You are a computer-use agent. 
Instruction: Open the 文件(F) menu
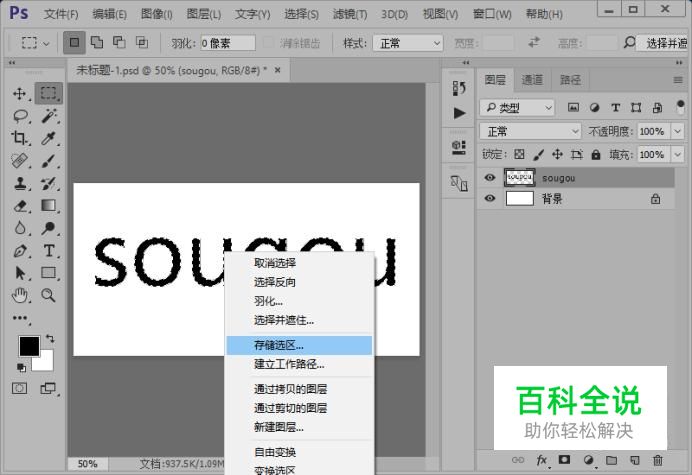tap(61, 14)
